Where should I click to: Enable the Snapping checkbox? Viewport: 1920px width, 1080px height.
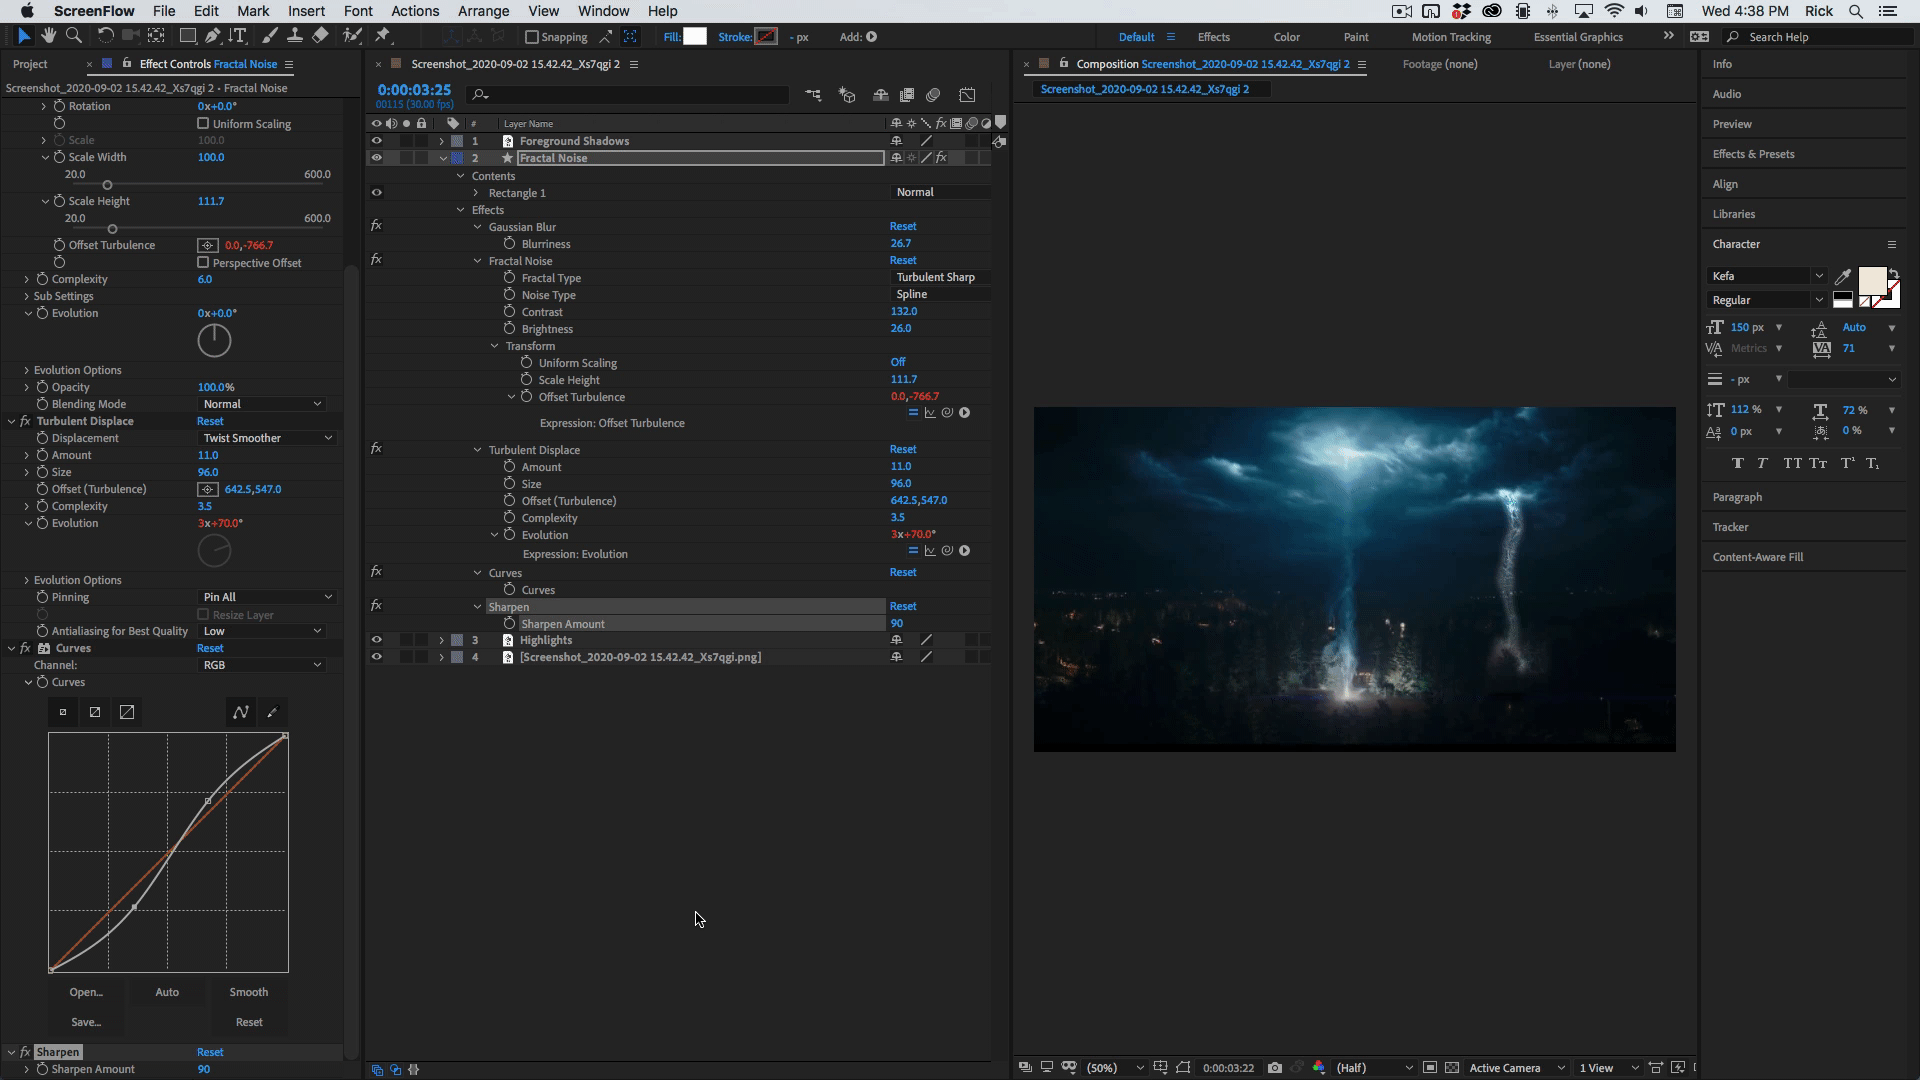click(x=532, y=37)
